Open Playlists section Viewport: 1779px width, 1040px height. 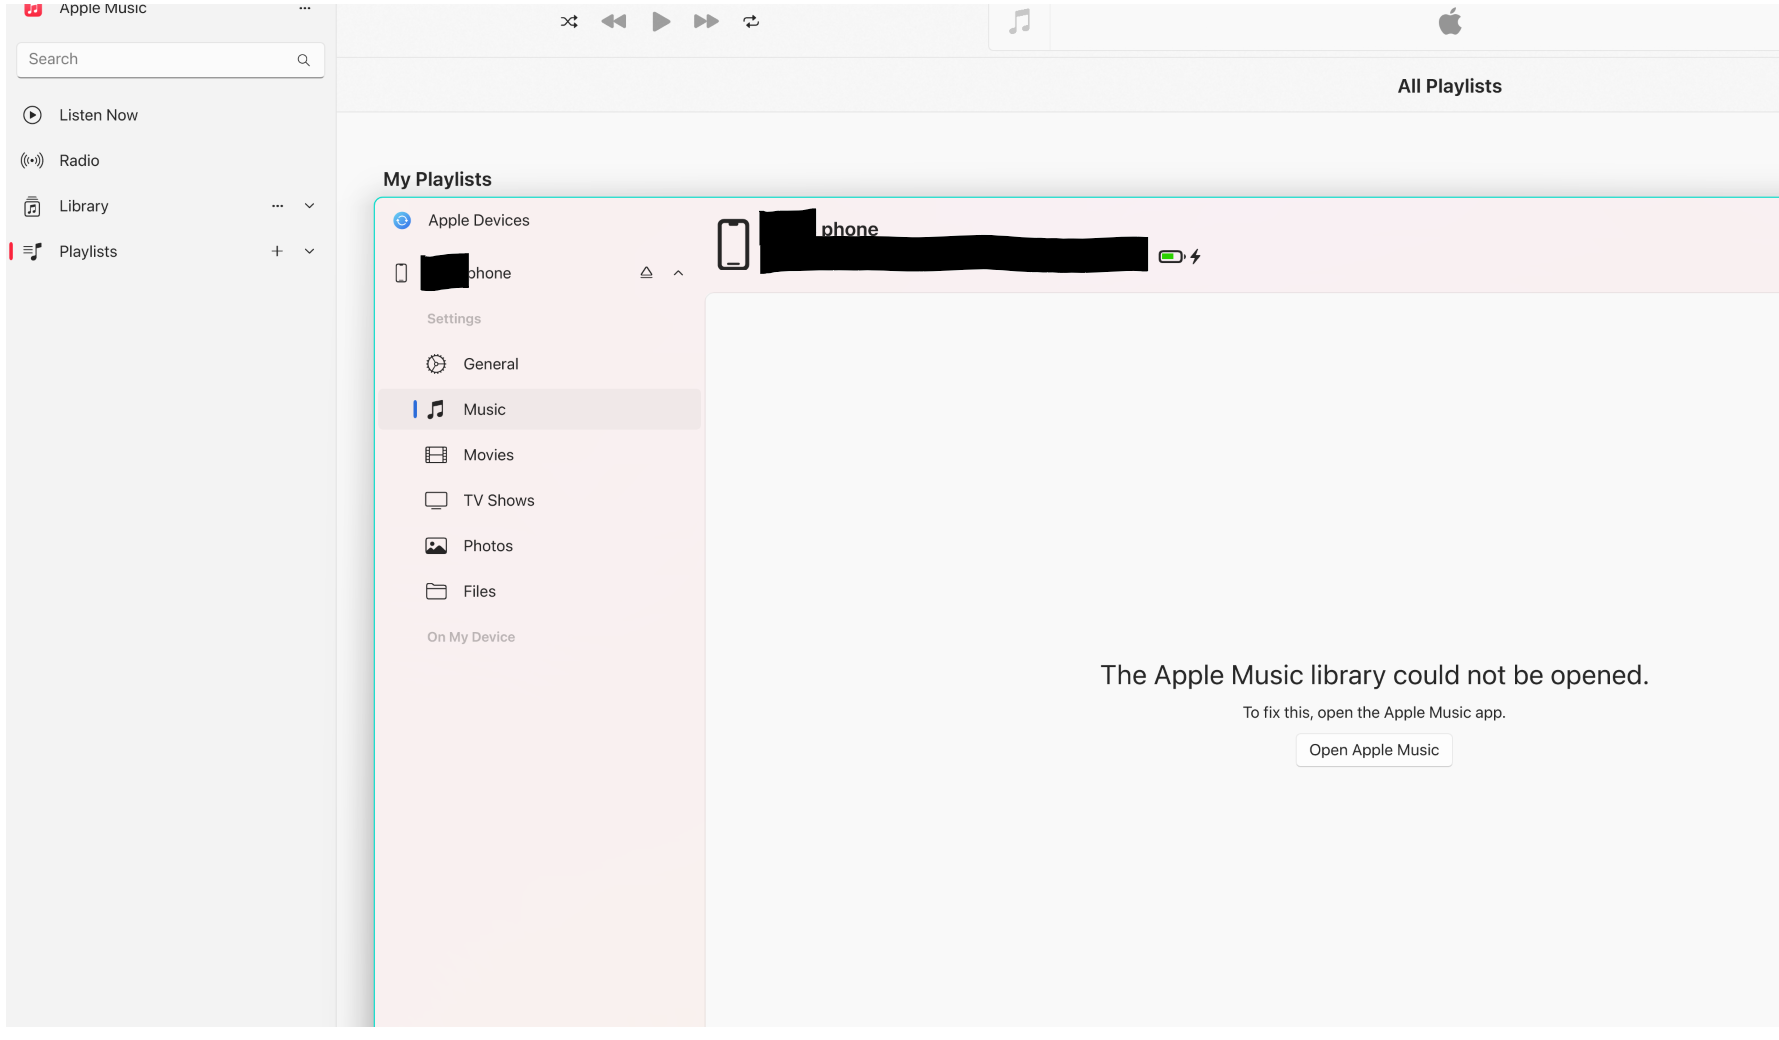point(170,251)
